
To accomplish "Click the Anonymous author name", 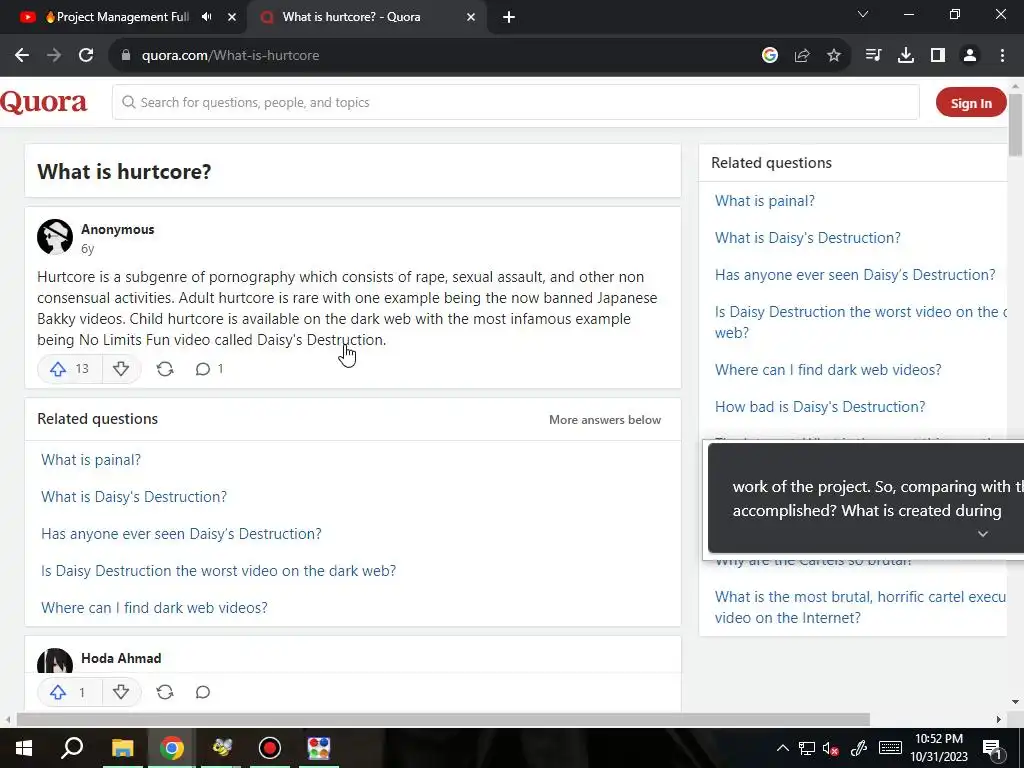I will 118,229.
